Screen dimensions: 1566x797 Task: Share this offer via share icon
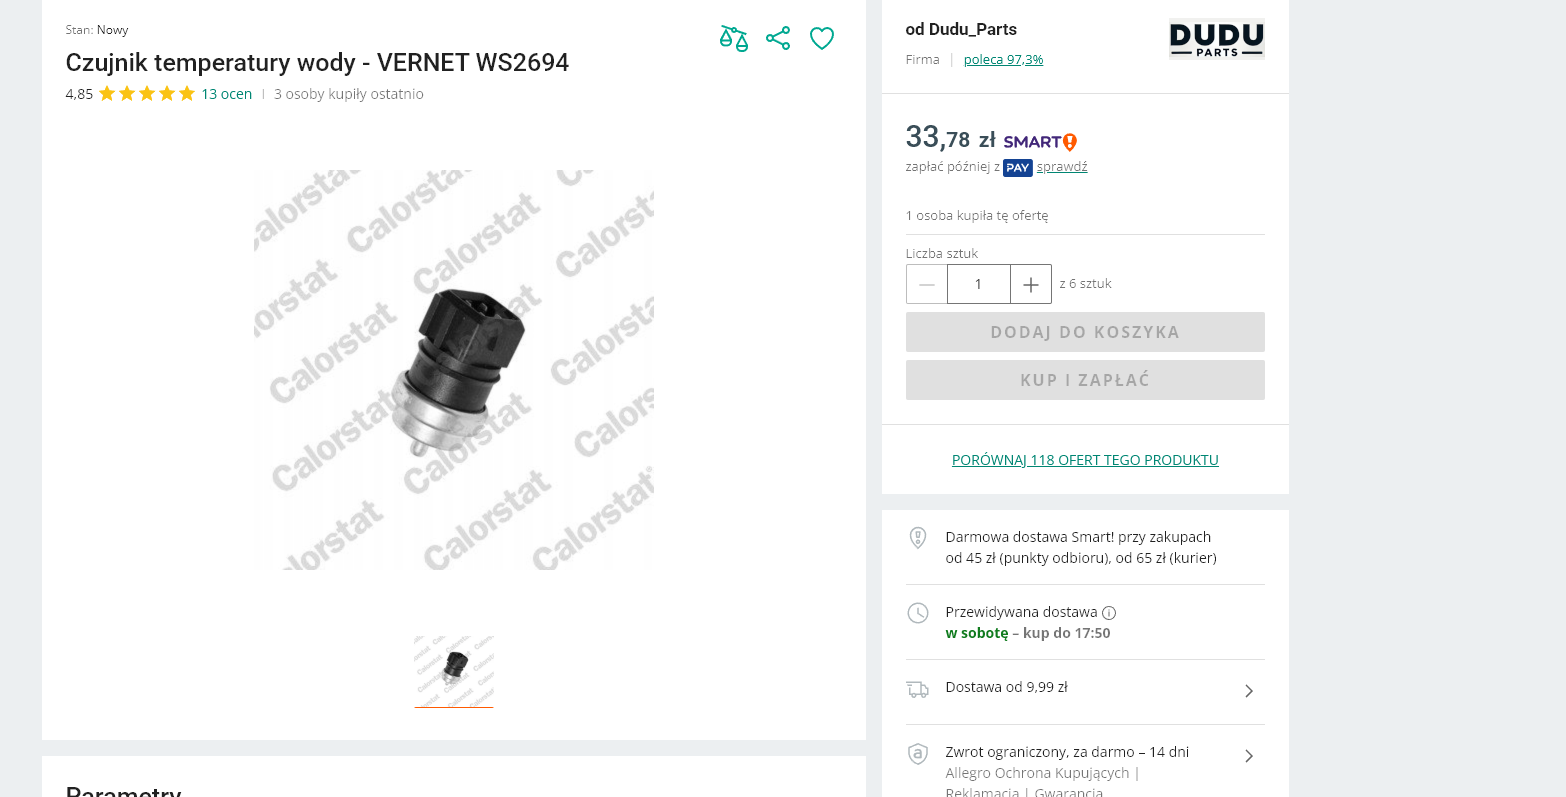[x=778, y=39]
